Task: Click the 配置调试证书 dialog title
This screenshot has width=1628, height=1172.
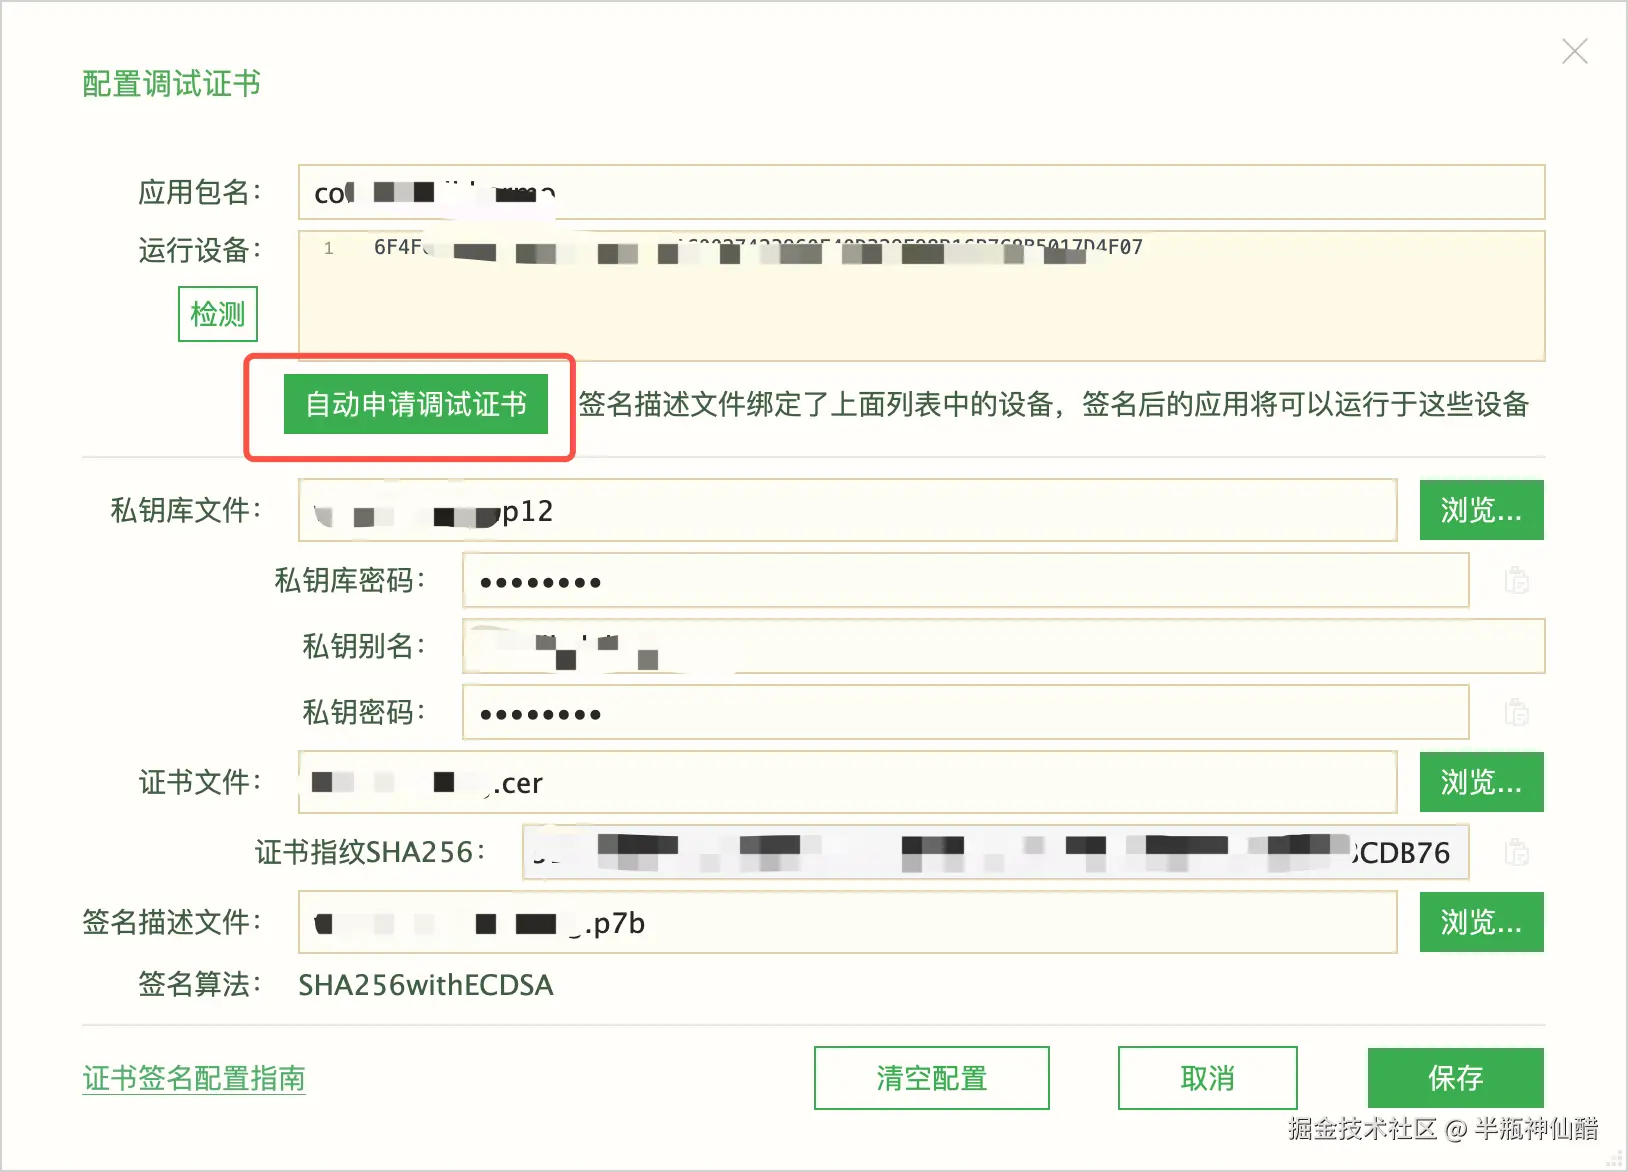Action: (171, 84)
